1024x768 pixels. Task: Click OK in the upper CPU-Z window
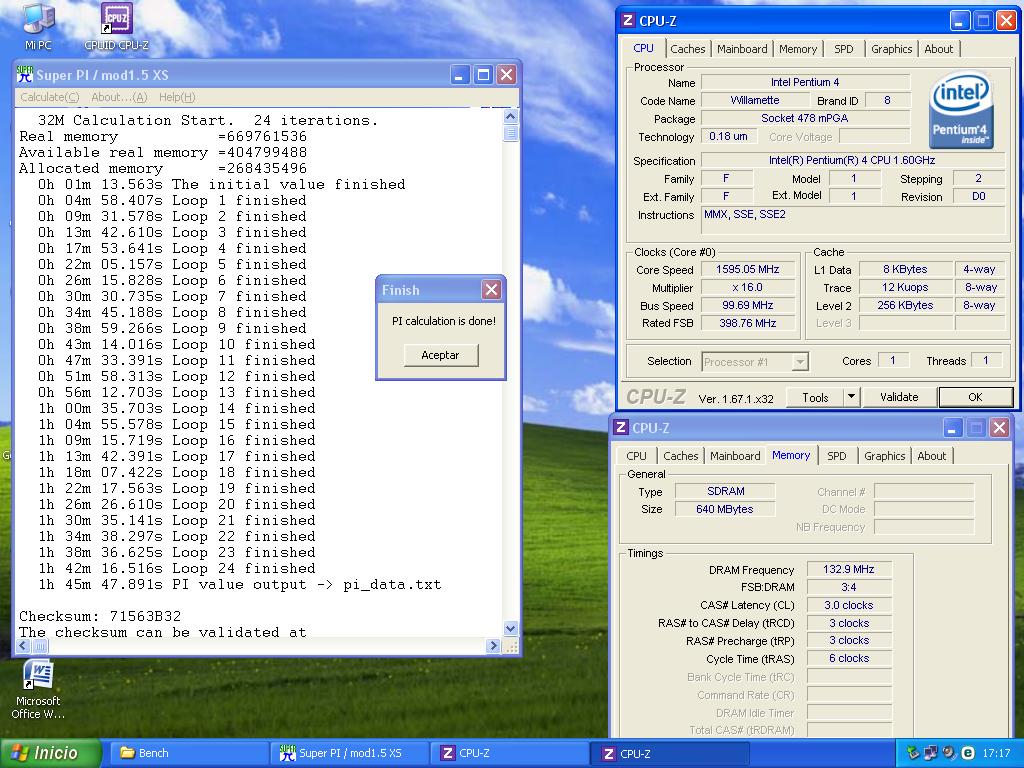tap(975, 397)
